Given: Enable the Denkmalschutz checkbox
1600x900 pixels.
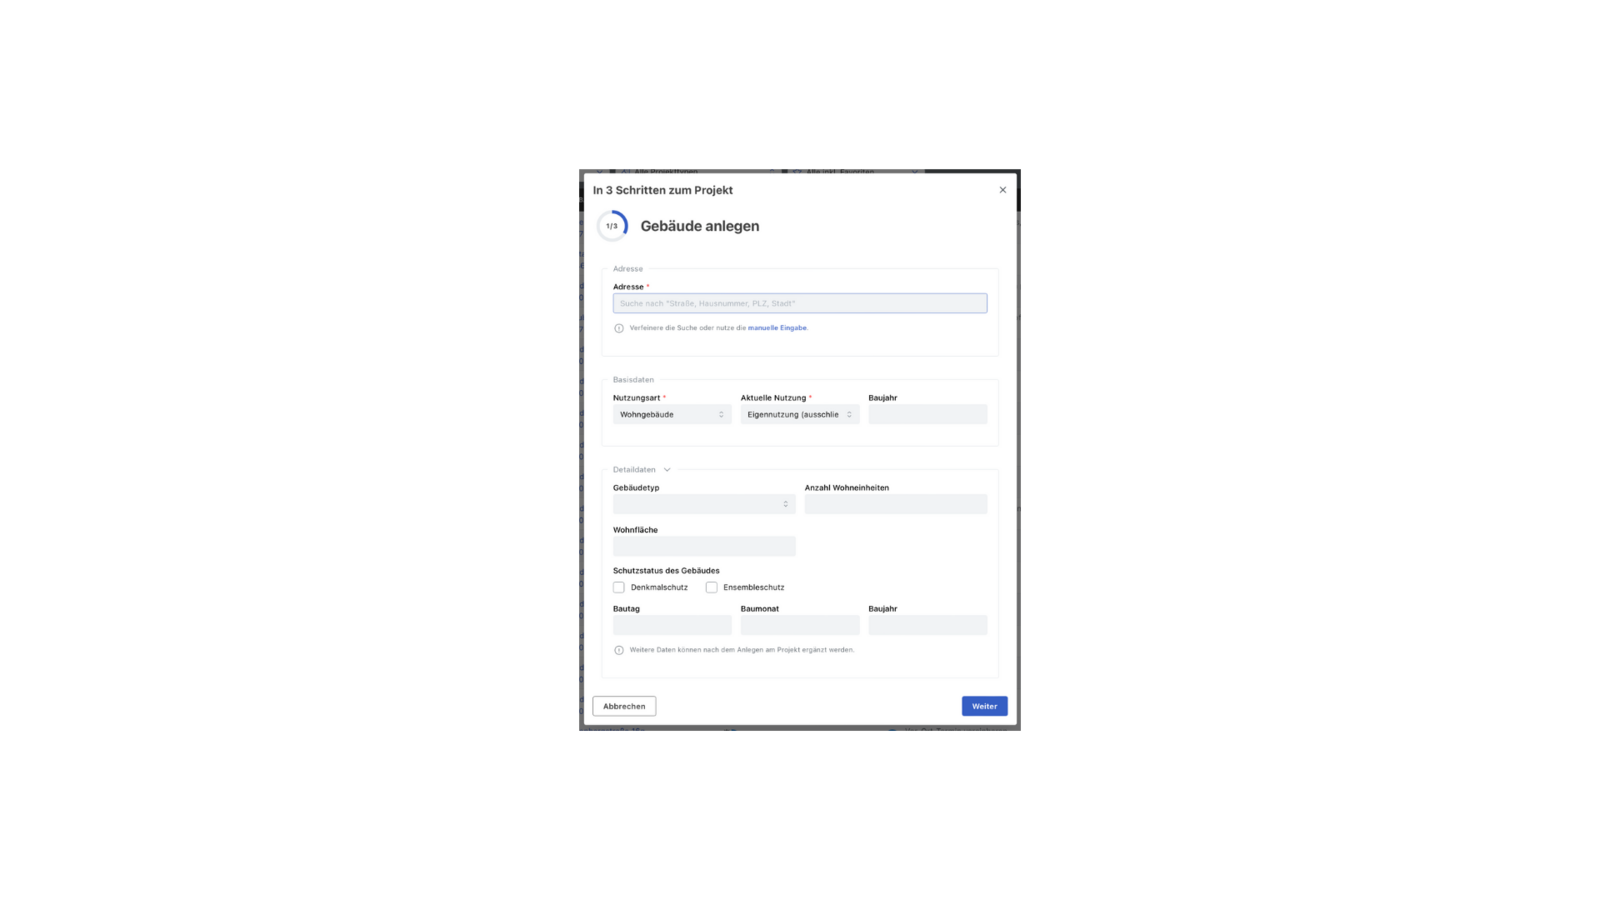Looking at the screenshot, I should pos(619,587).
